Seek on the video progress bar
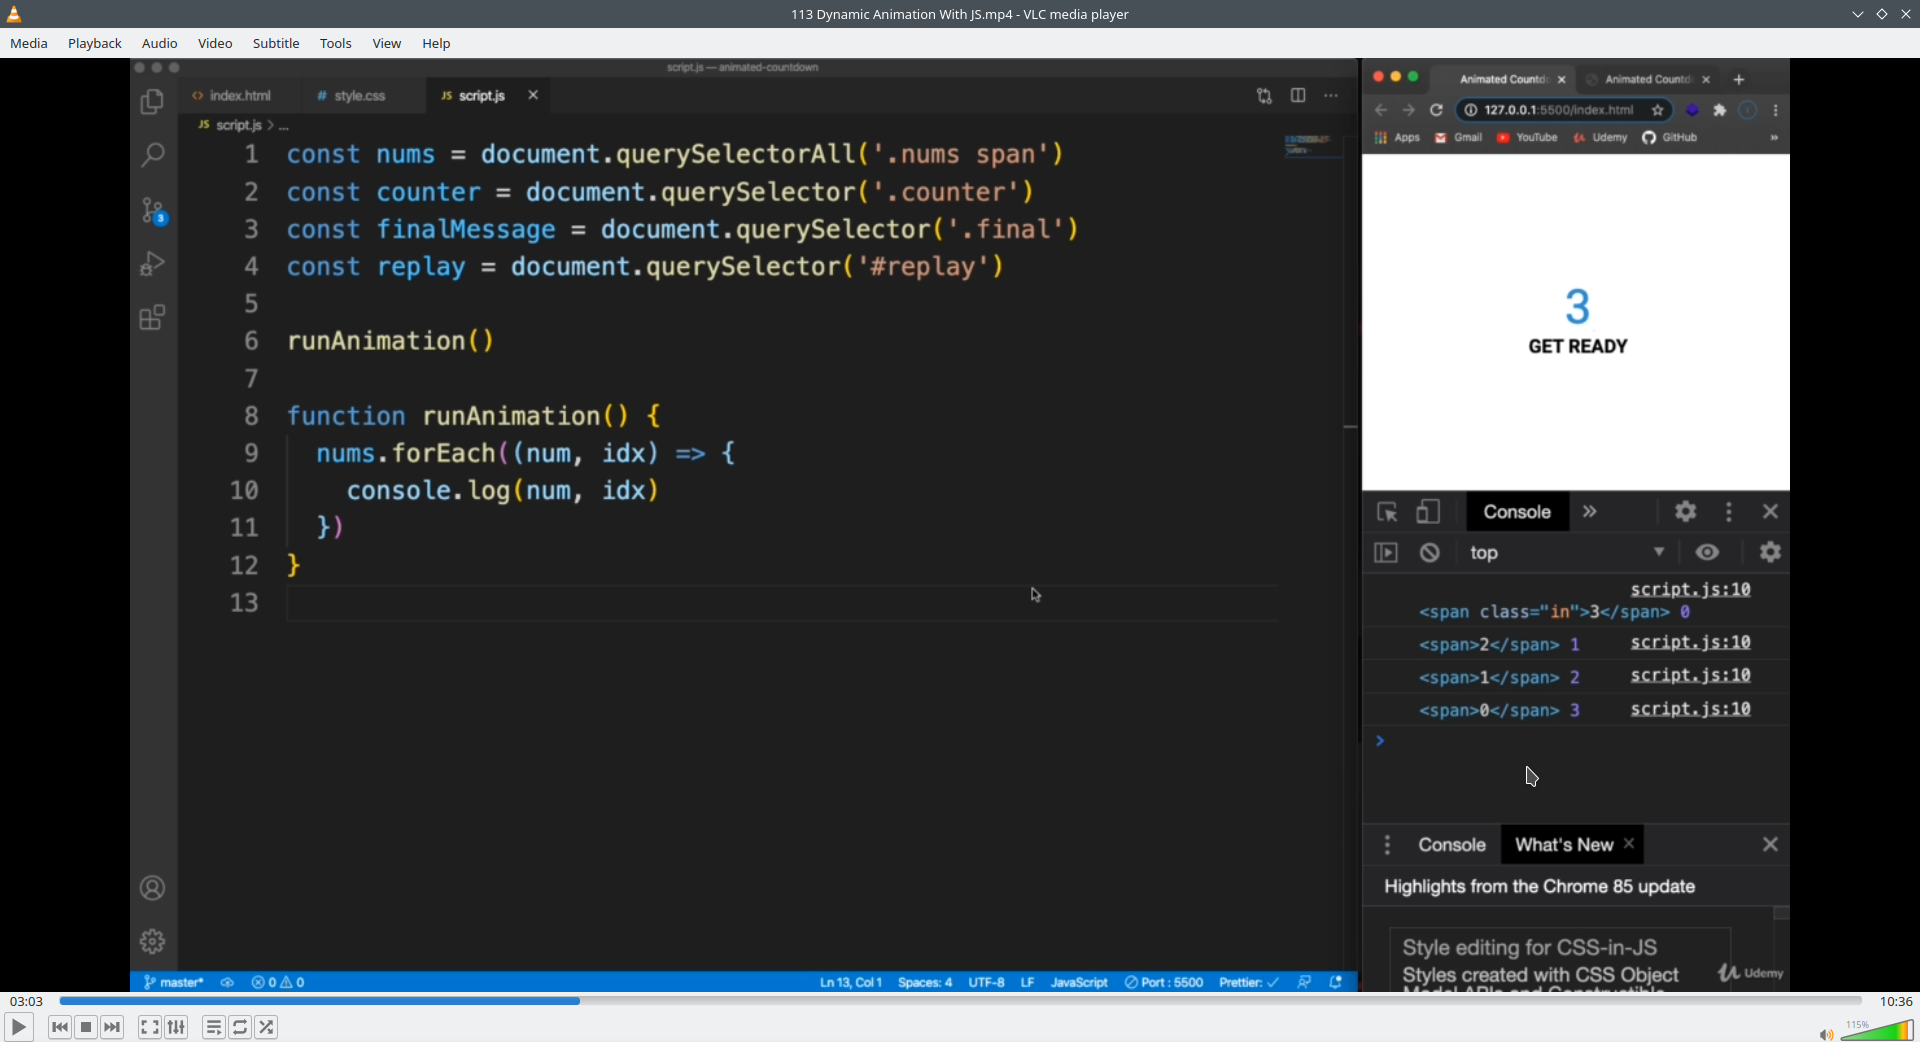 click(x=960, y=1001)
